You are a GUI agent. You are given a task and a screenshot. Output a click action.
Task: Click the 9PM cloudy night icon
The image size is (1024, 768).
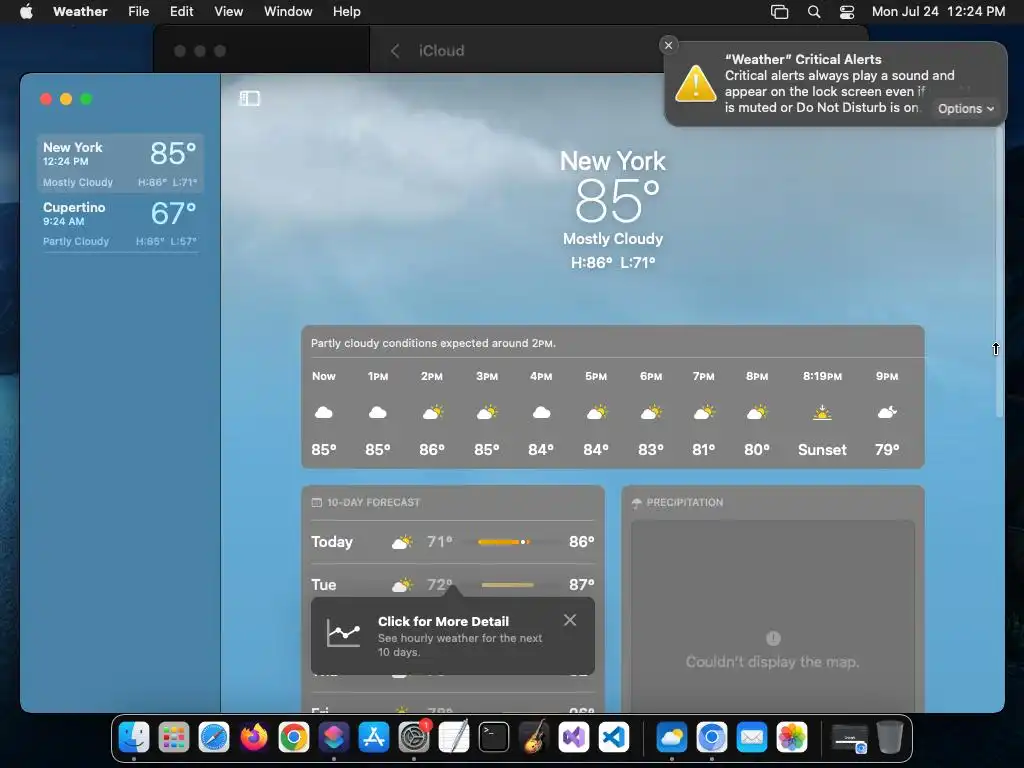[887, 412]
